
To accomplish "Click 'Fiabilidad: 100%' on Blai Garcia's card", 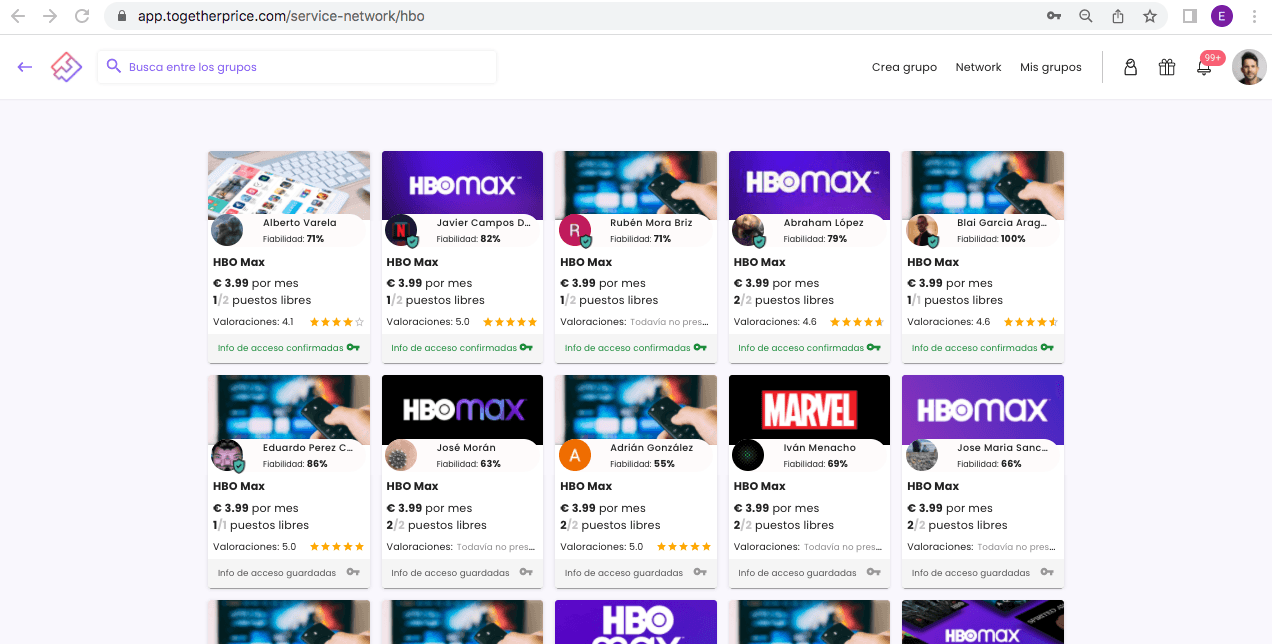I will point(991,239).
